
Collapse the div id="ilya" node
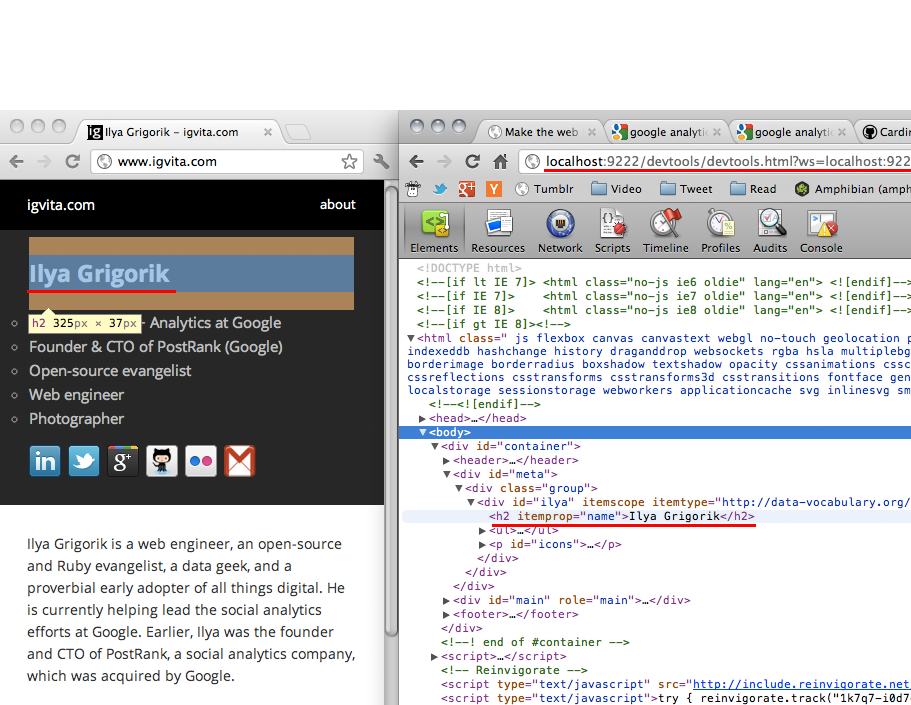click(x=471, y=502)
